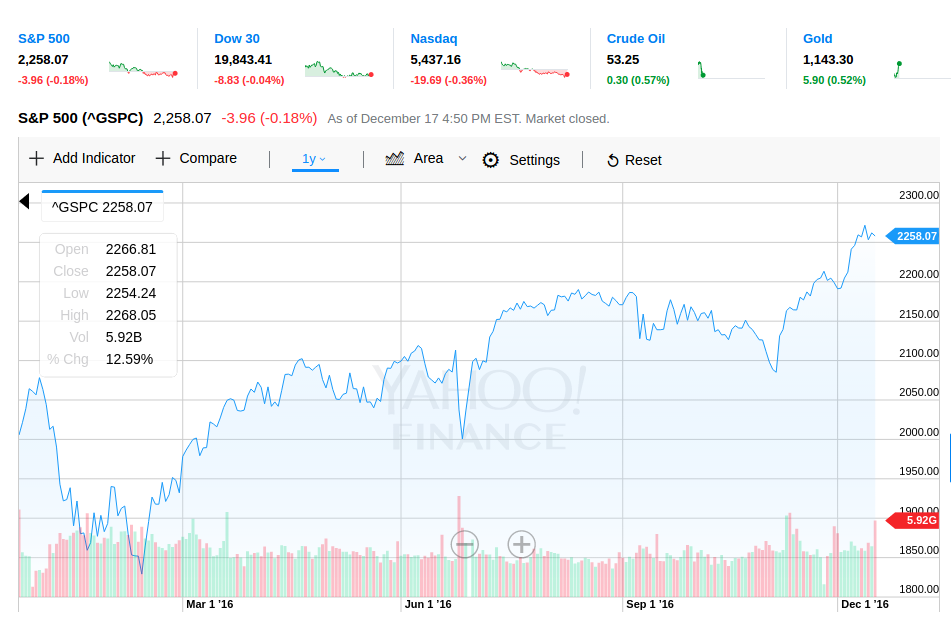Screen dimensions: 951x635
Task: Open the Dow 30 ticker link
Action: [237, 39]
